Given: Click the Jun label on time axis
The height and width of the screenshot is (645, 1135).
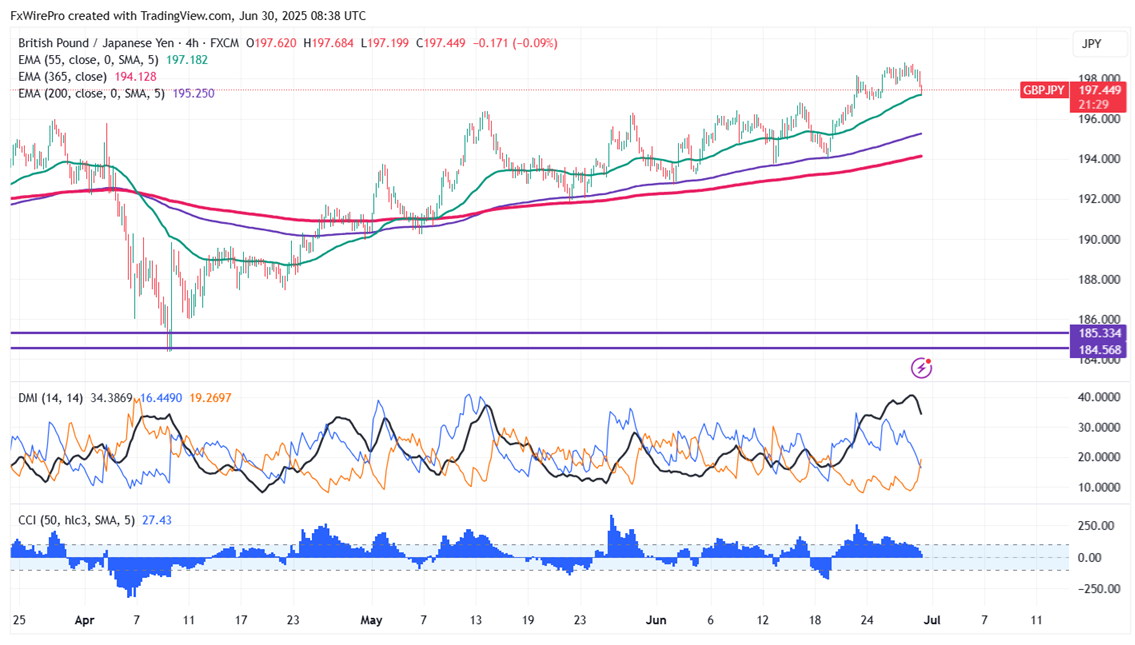Looking at the screenshot, I should pos(656,620).
